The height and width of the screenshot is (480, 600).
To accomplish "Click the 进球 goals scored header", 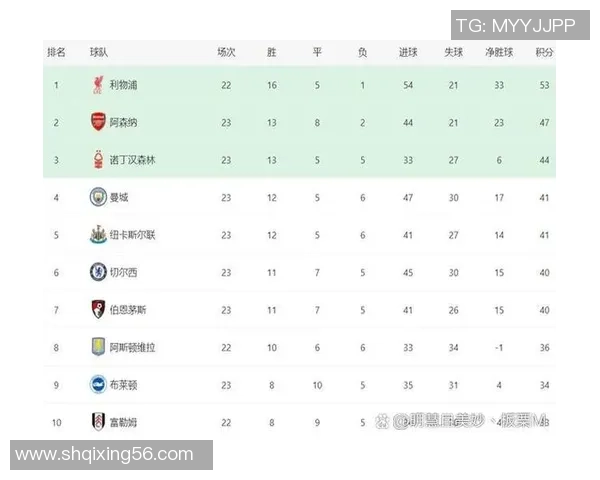I will tap(407, 52).
